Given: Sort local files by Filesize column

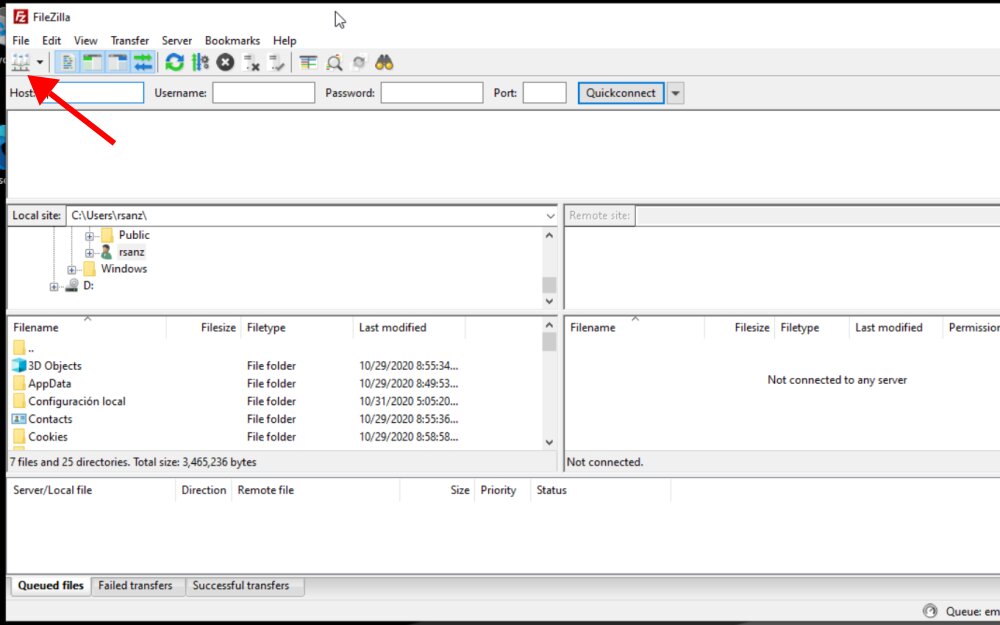Looking at the screenshot, I should 203,328.
